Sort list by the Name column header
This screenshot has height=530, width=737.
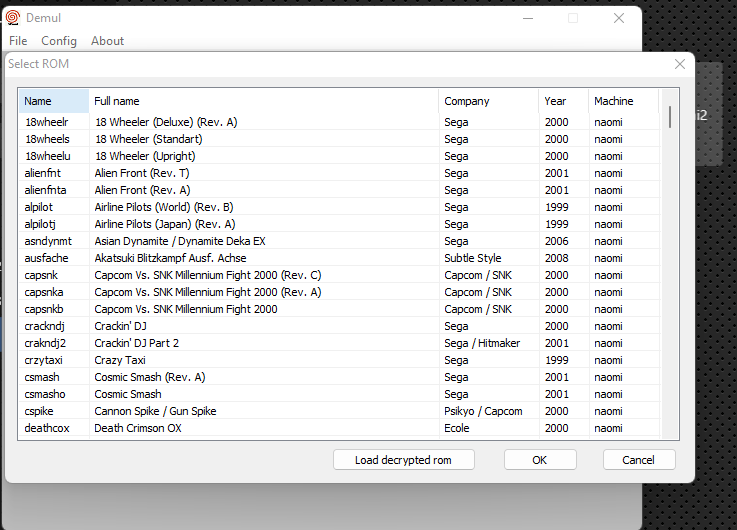point(54,101)
